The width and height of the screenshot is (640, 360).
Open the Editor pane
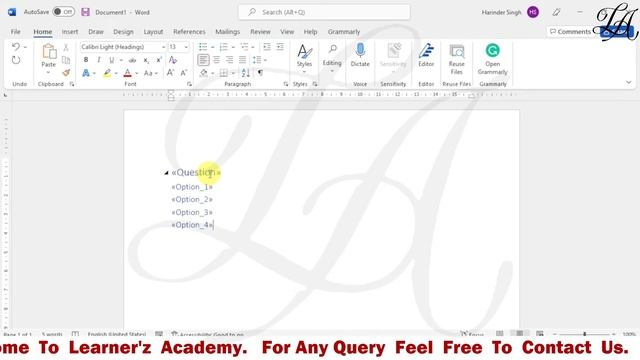[x=426, y=55]
